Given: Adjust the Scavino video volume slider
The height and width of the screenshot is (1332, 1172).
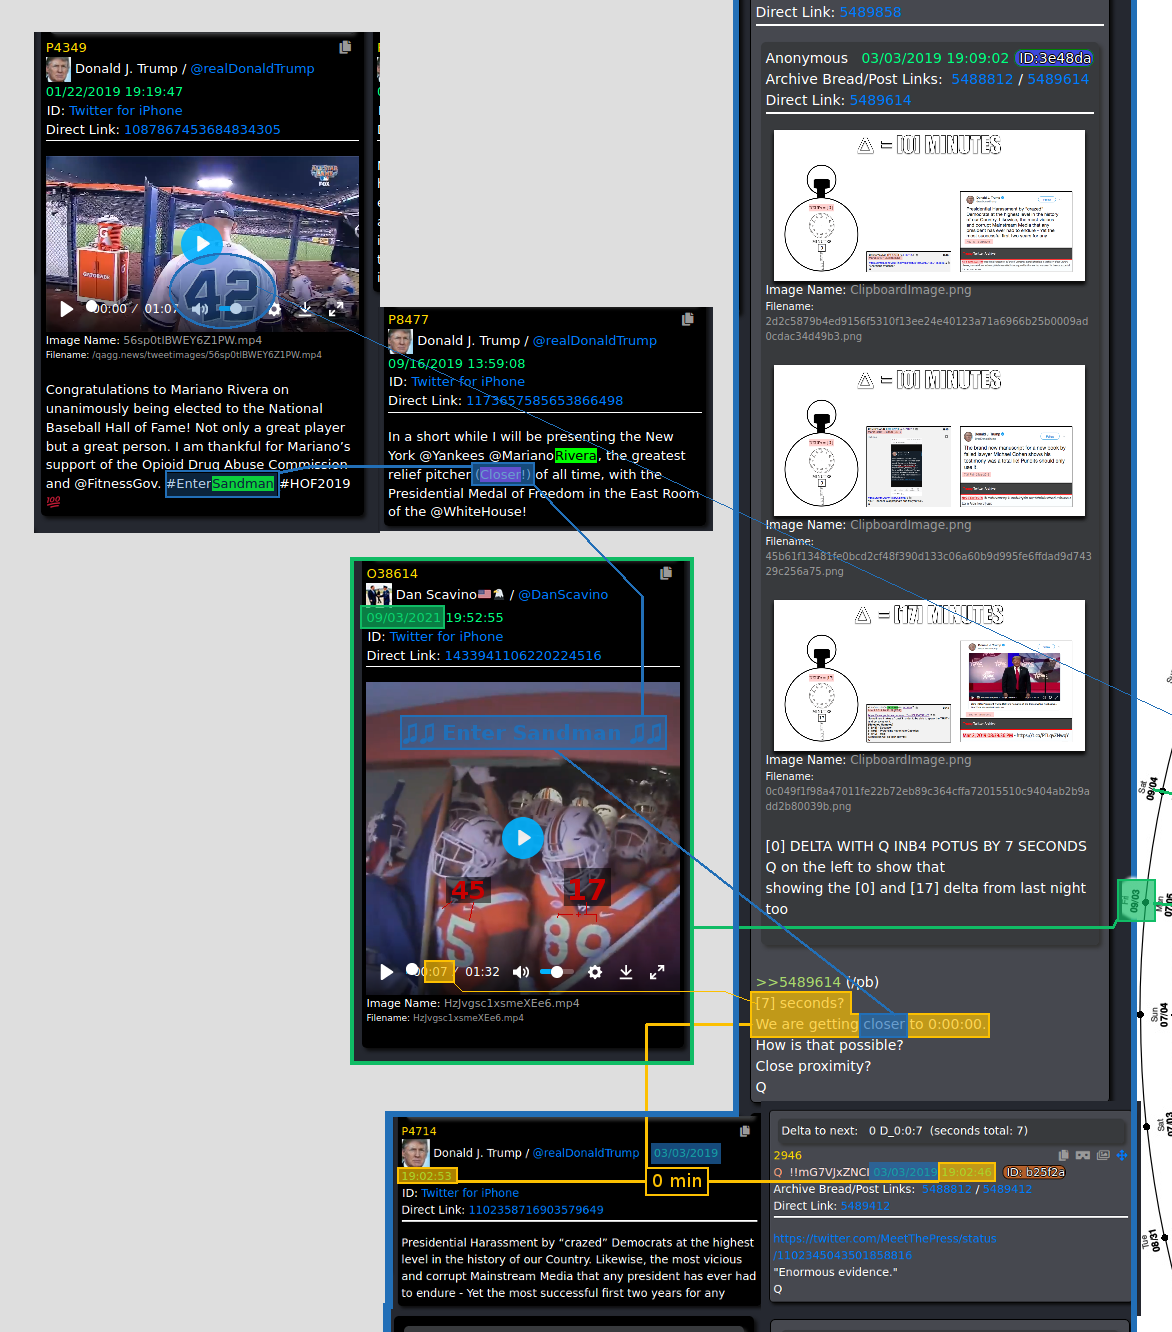Looking at the screenshot, I should (557, 972).
